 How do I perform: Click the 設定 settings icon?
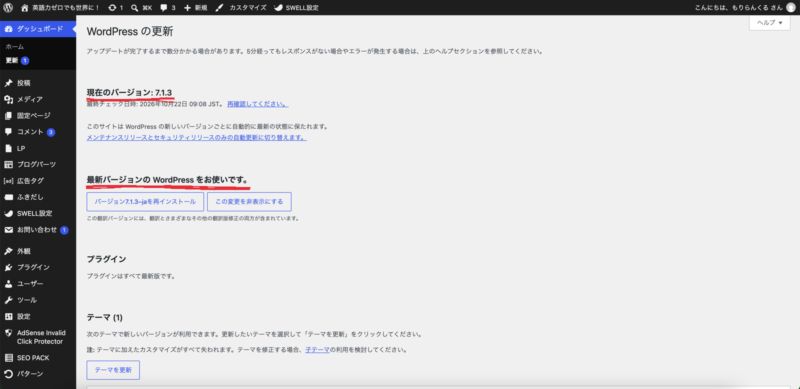pos(8,317)
